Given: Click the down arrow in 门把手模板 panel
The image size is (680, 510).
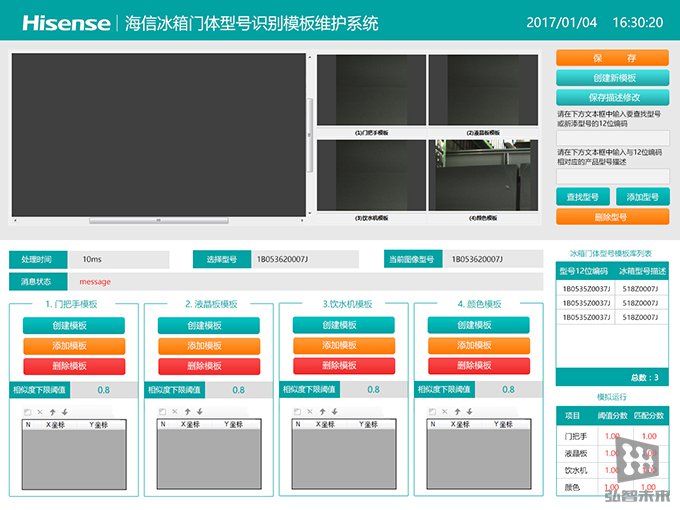Looking at the screenshot, I should [x=65, y=412].
